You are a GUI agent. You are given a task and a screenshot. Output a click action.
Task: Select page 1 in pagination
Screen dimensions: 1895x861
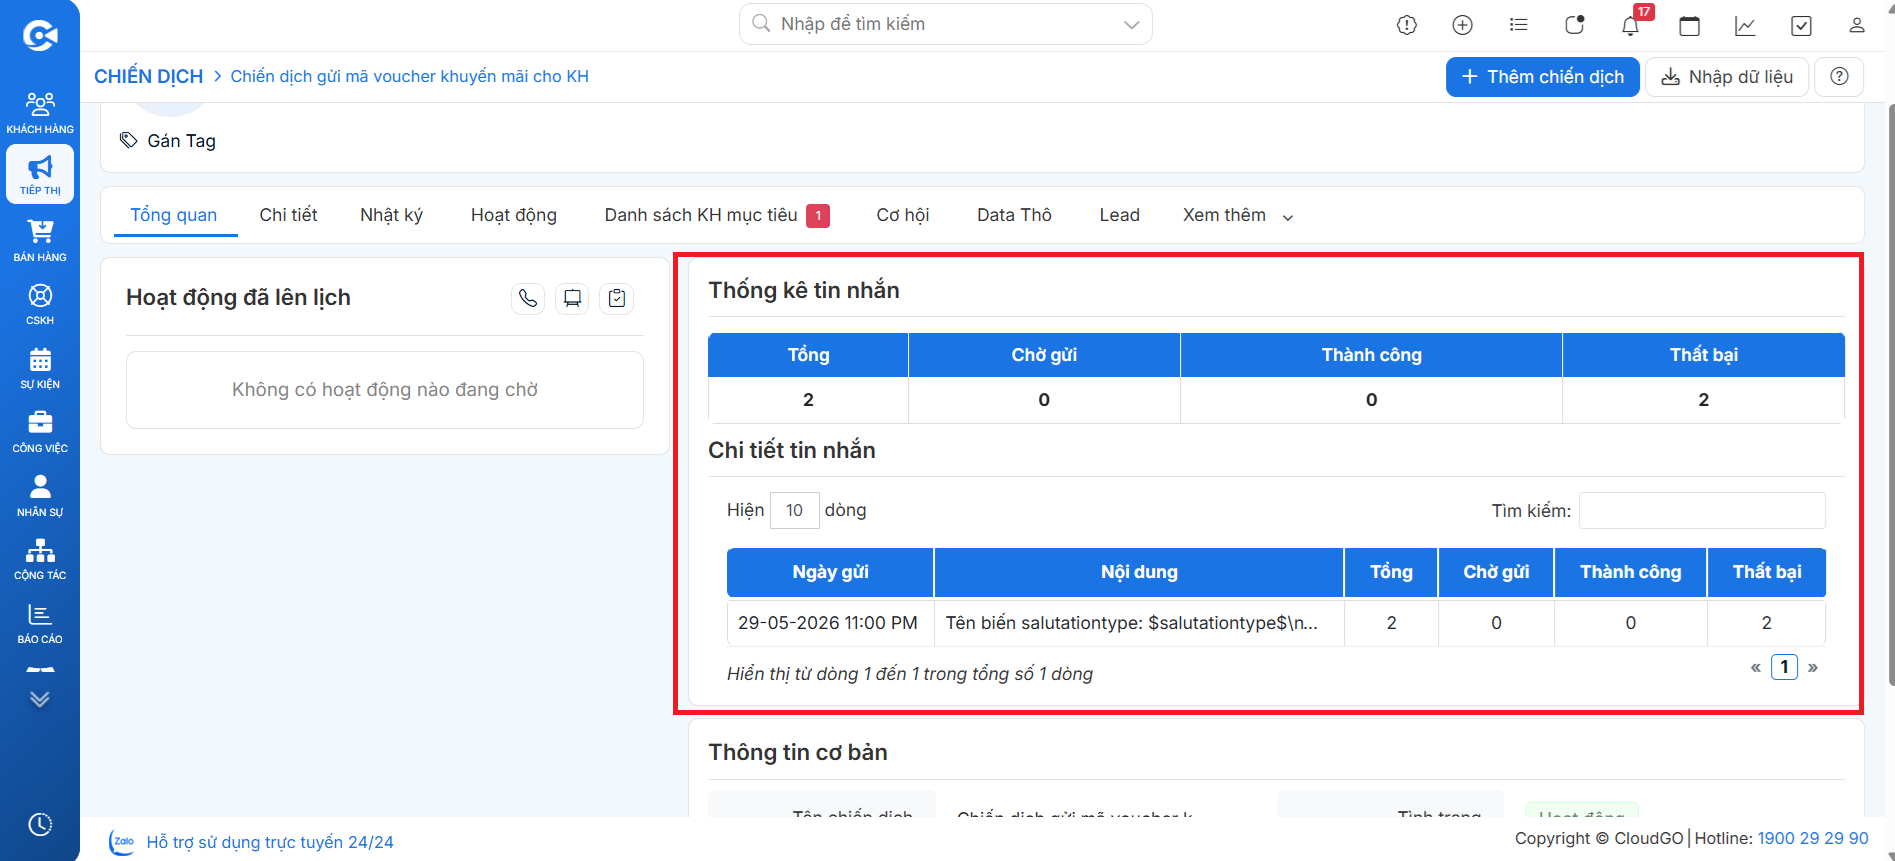(x=1784, y=667)
